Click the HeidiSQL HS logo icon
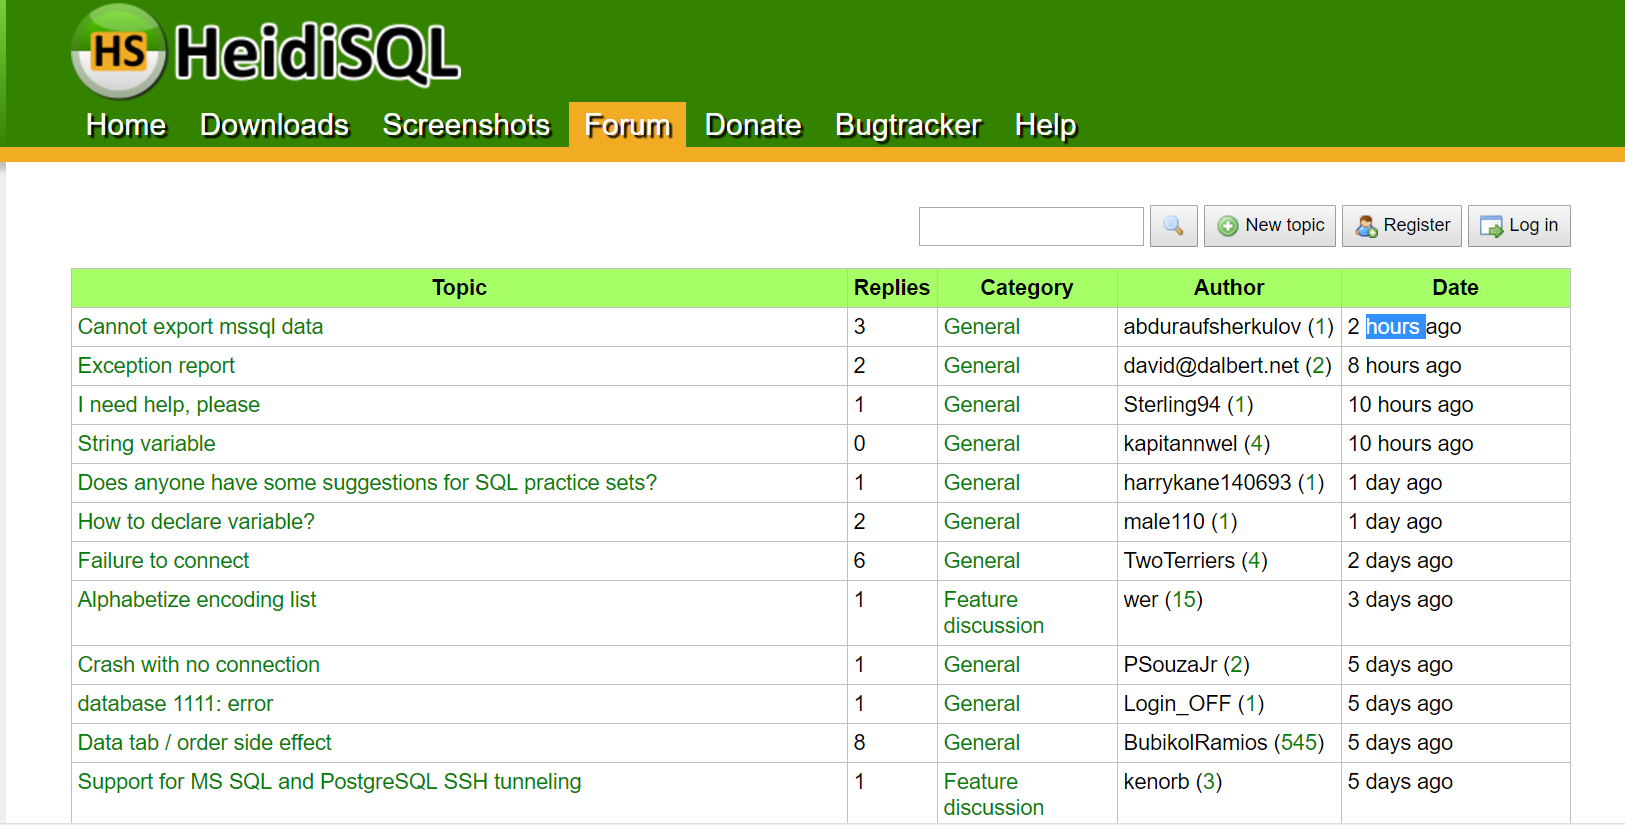Image resolution: width=1625 pixels, height=828 pixels. [119, 51]
